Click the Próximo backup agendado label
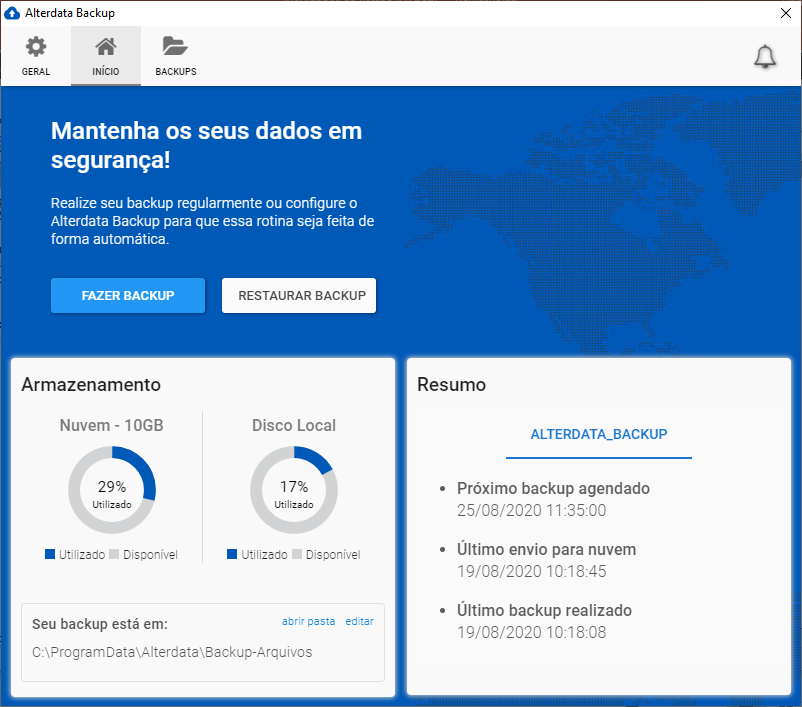The height and width of the screenshot is (707, 802). pos(553,488)
